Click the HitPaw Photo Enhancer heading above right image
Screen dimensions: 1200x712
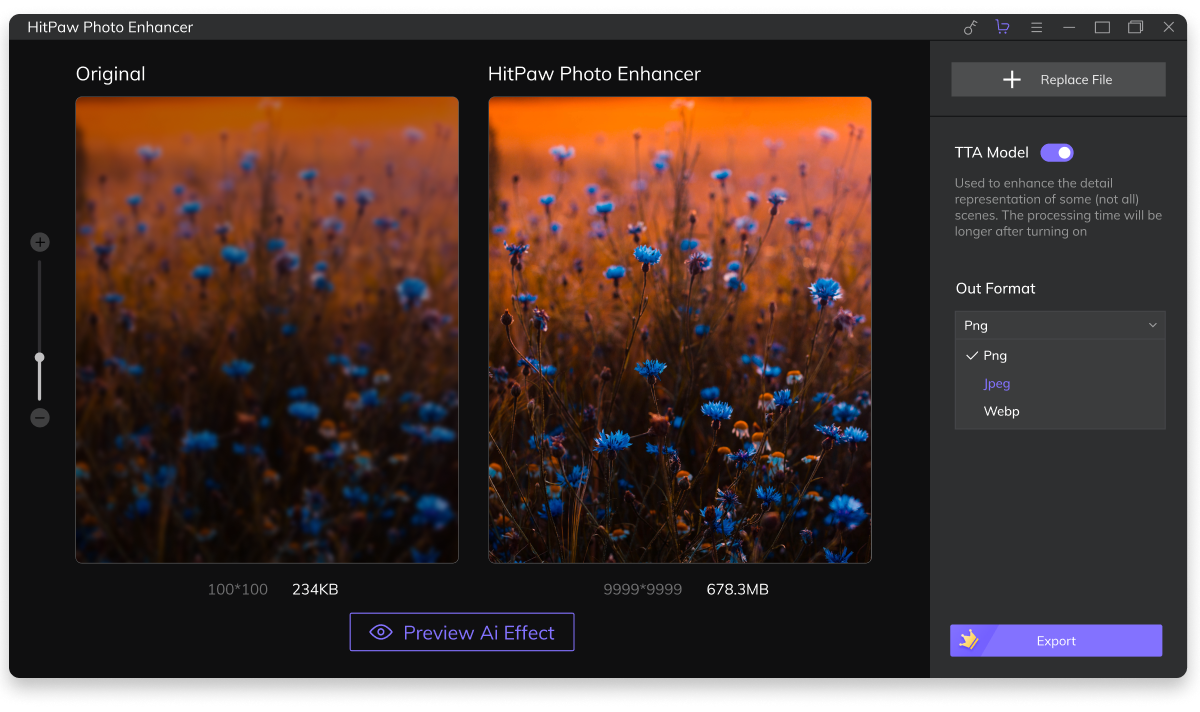[x=594, y=74]
